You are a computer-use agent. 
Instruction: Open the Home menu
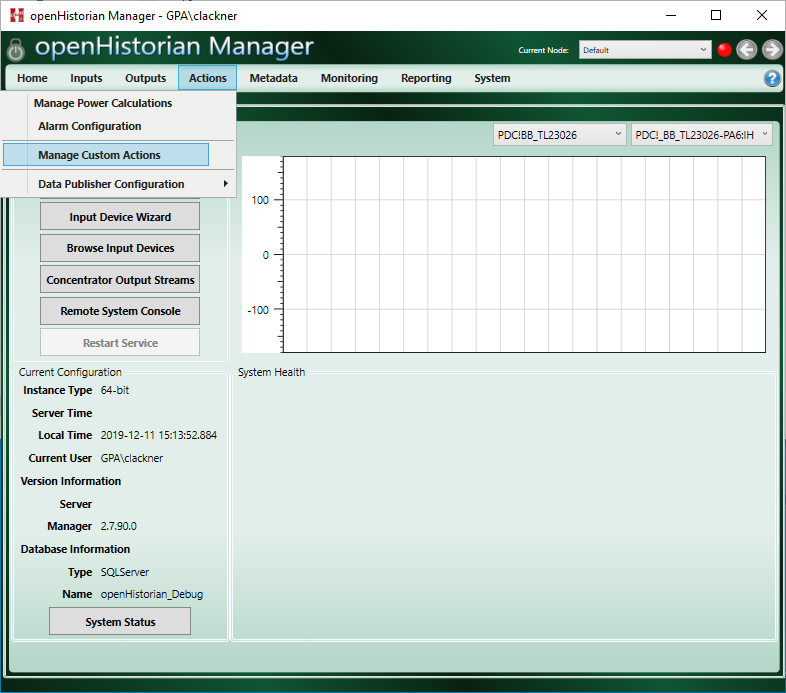pos(32,78)
